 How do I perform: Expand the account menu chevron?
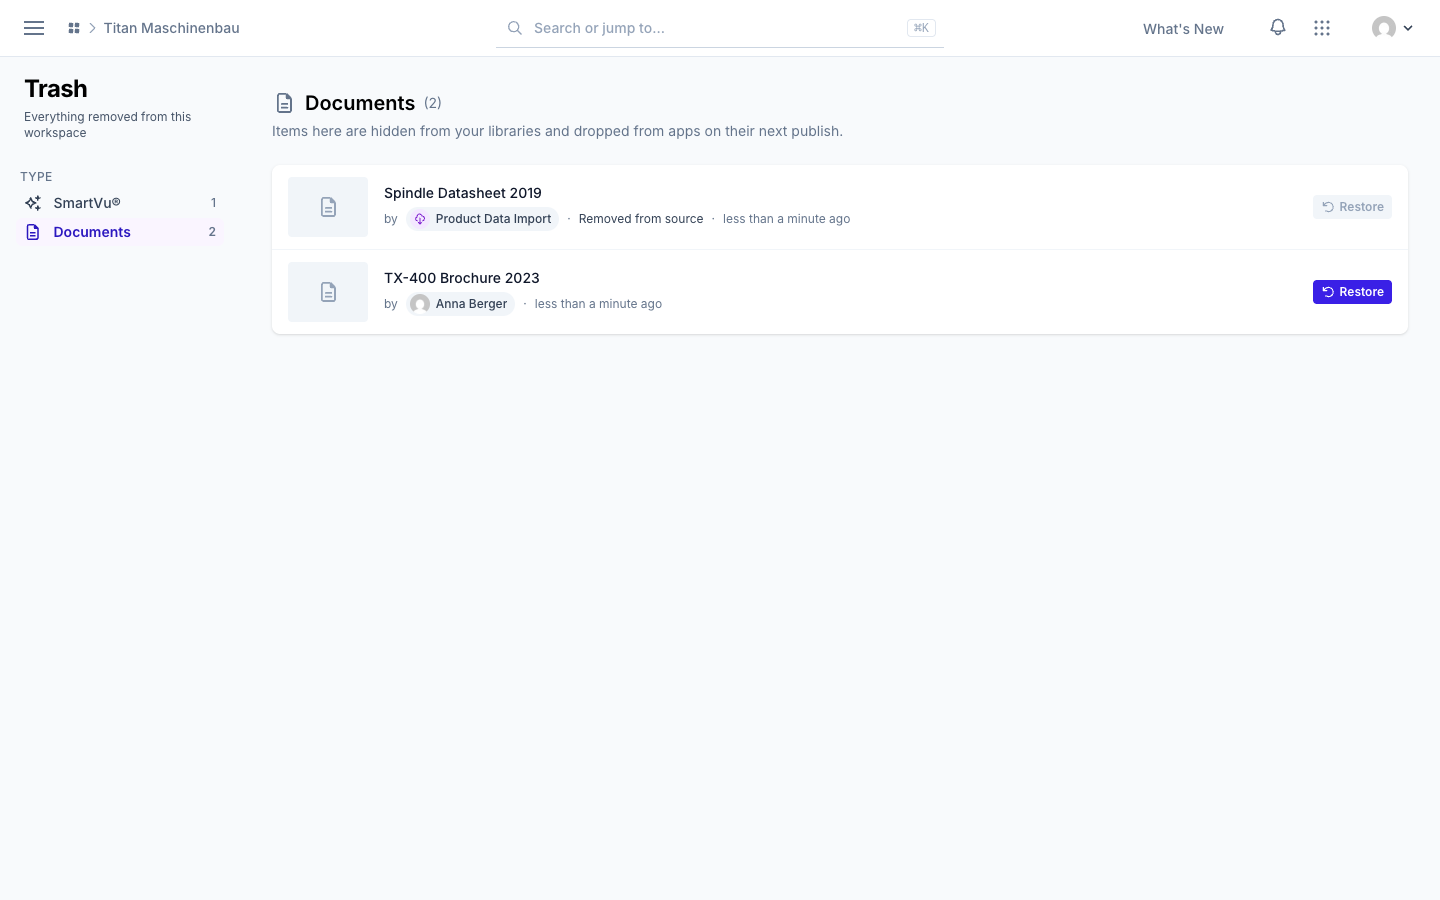point(1408,28)
